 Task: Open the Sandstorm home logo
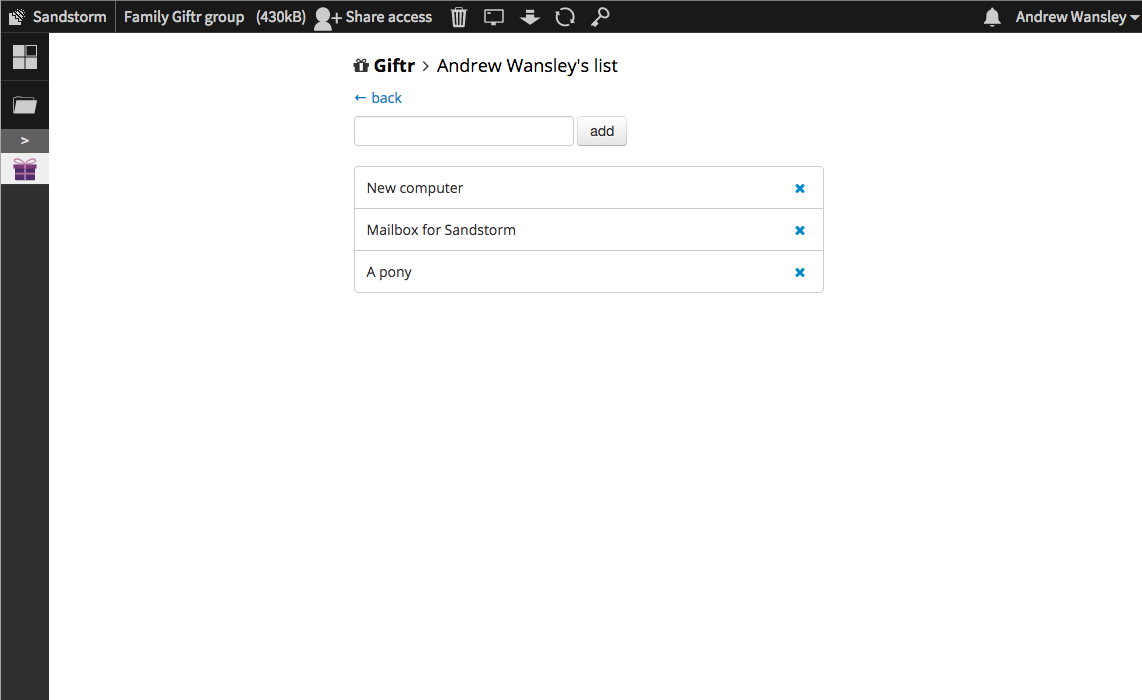pyautogui.click(x=58, y=17)
